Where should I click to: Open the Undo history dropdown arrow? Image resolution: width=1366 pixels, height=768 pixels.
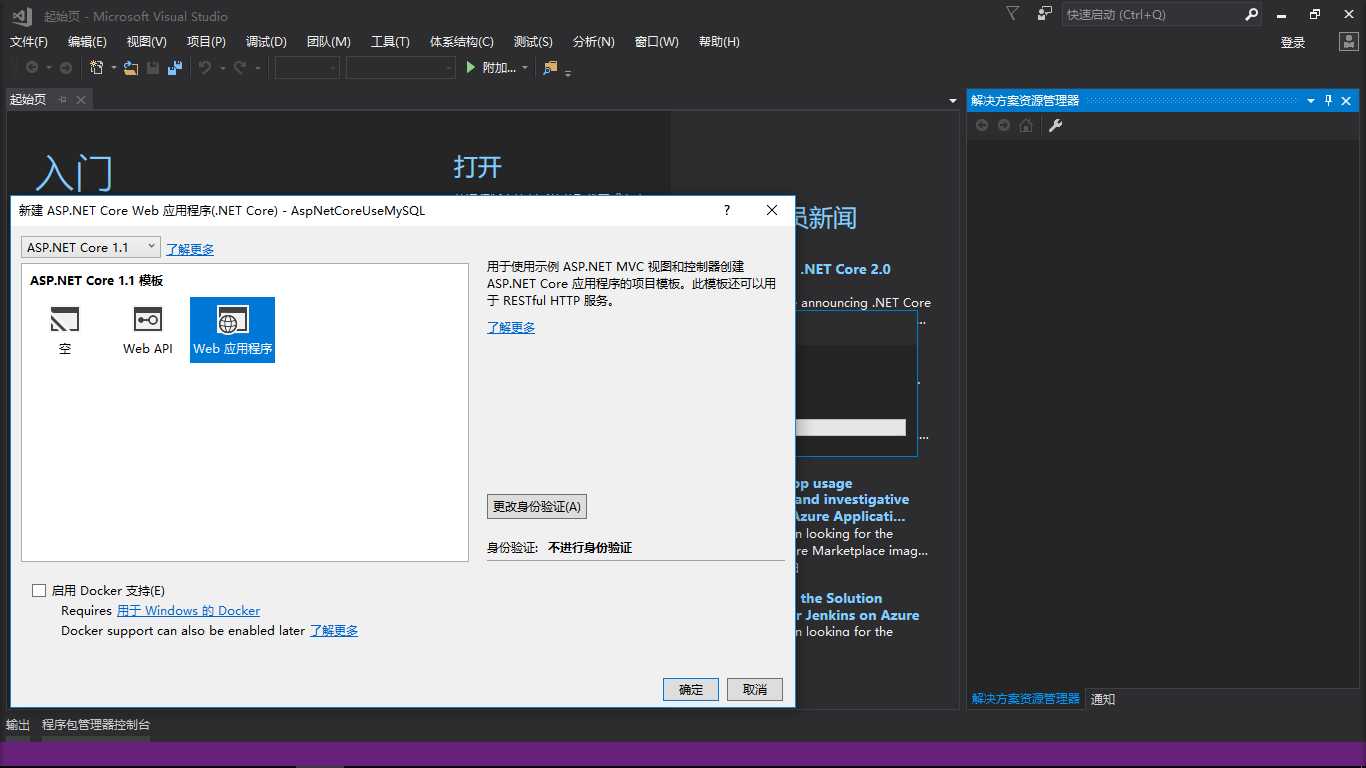pyautogui.click(x=222, y=68)
